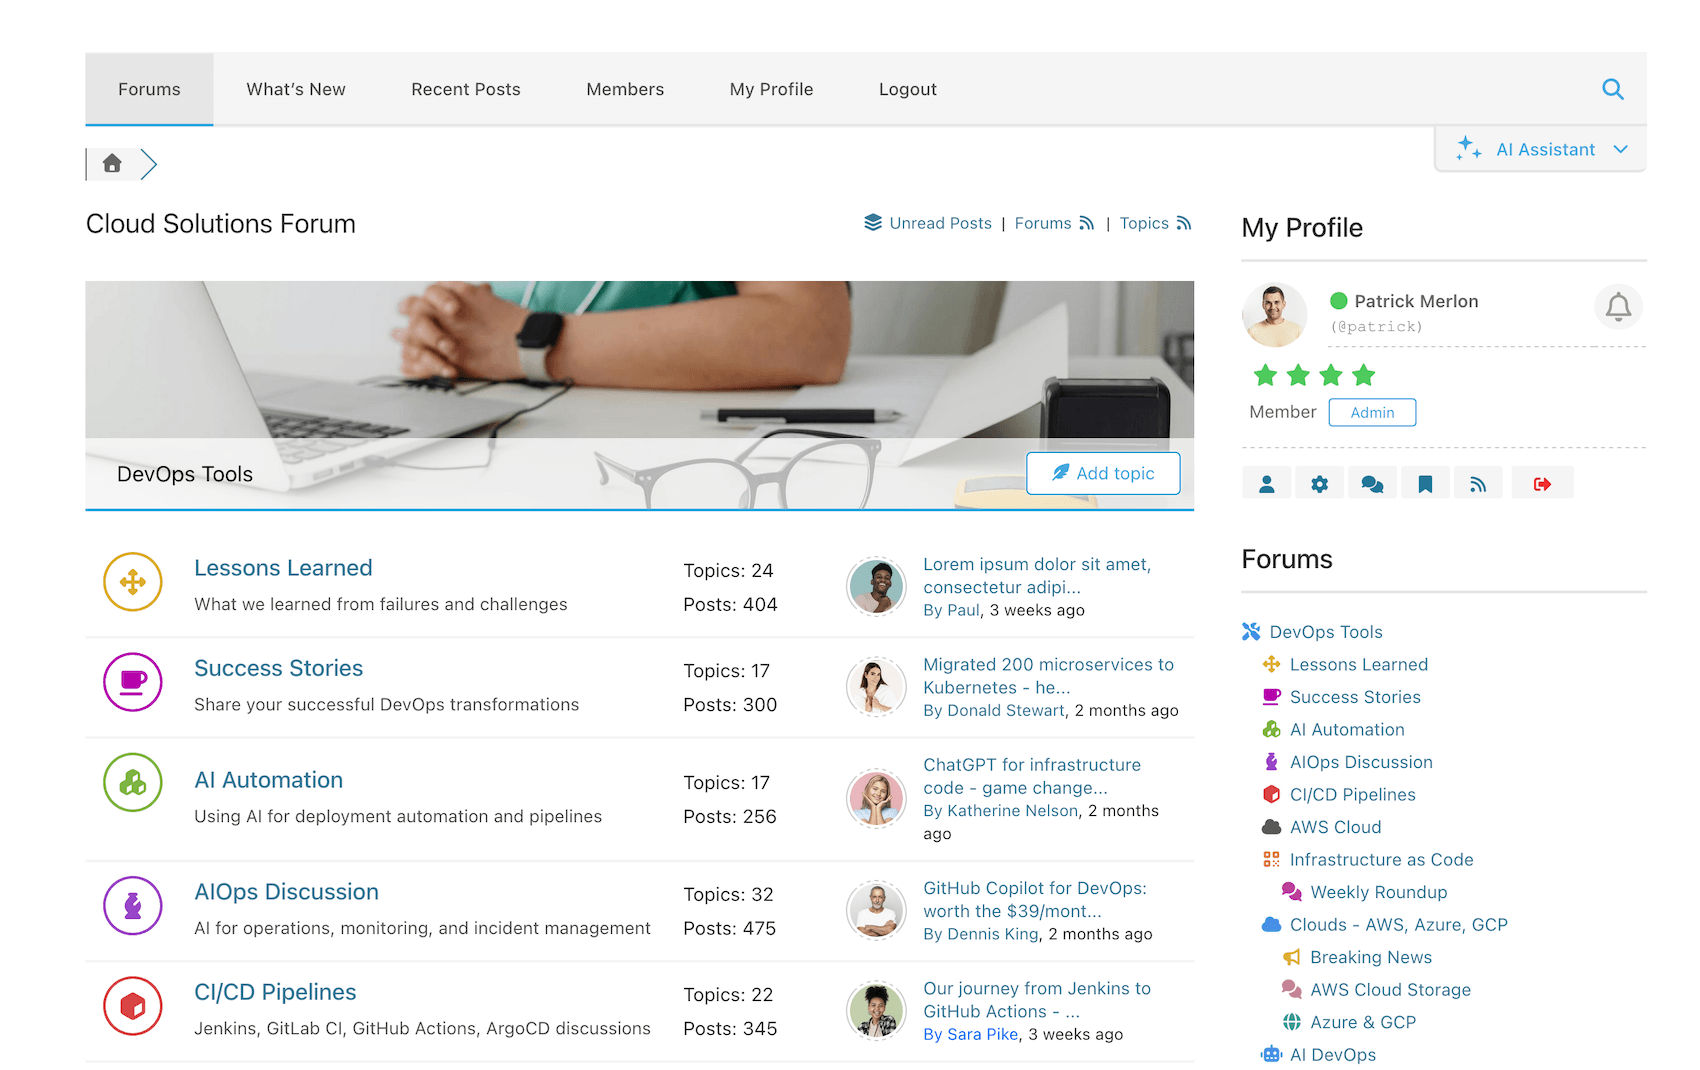The height and width of the screenshot is (1070, 1700).
Task: Click the Add topic button
Action: [x=1103, y=473]
